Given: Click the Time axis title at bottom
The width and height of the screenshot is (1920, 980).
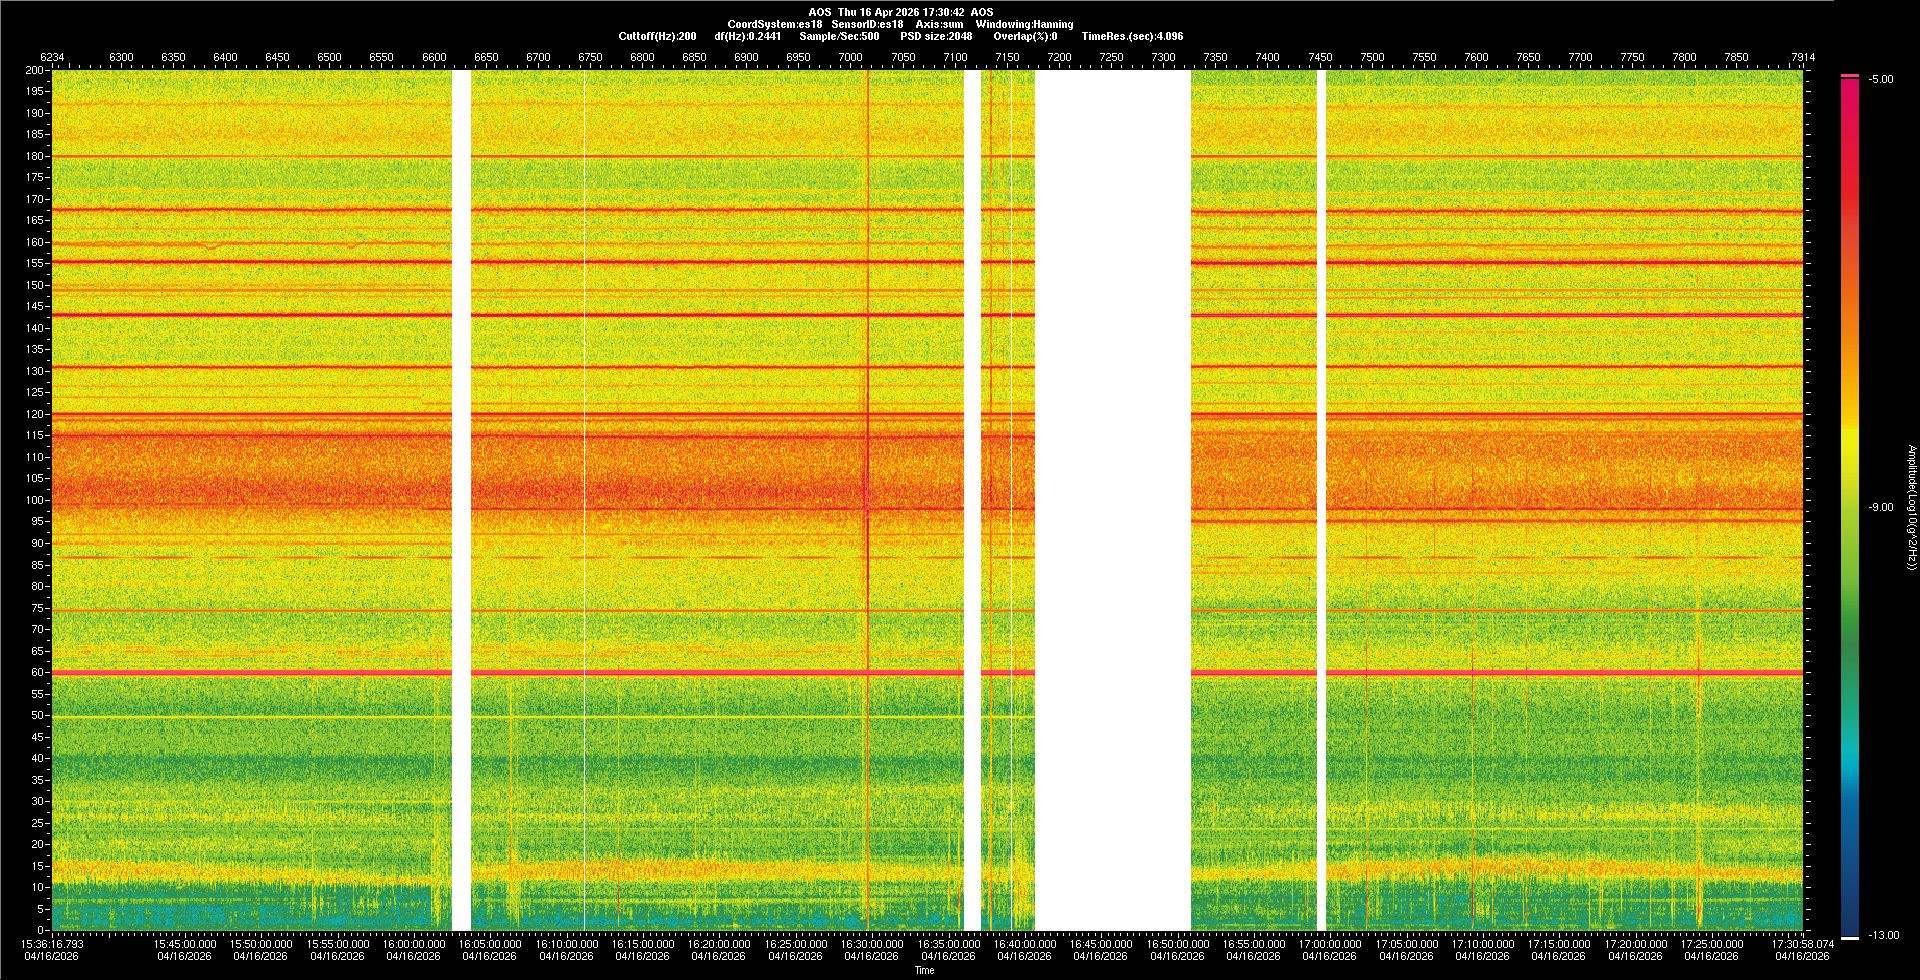Looking at the screenshot, I should (924, 970).
